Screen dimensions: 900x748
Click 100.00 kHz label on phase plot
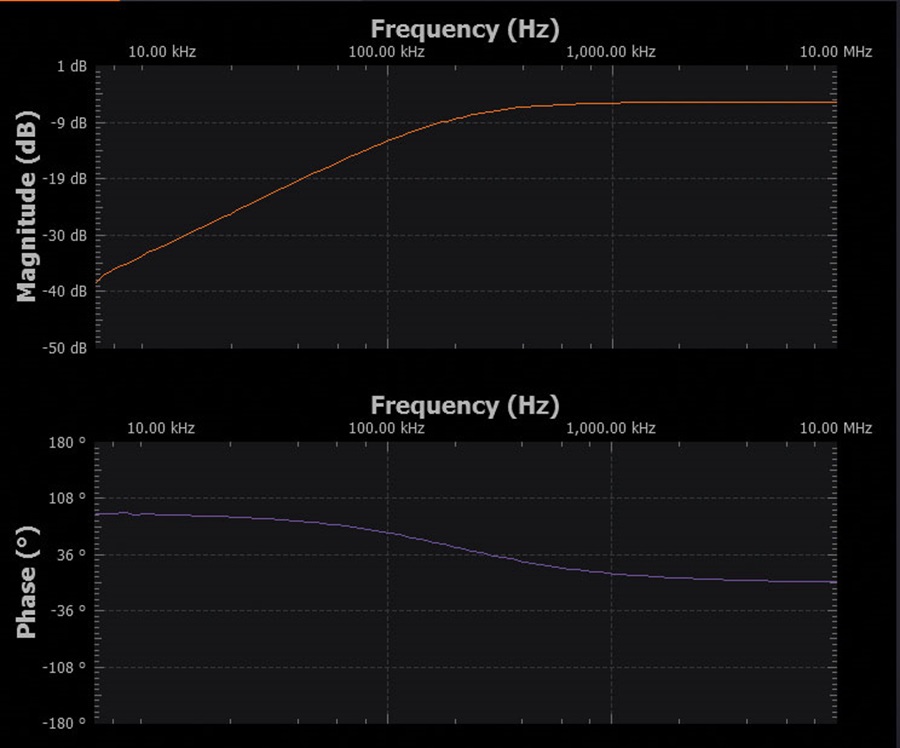[x=386, y=428]
